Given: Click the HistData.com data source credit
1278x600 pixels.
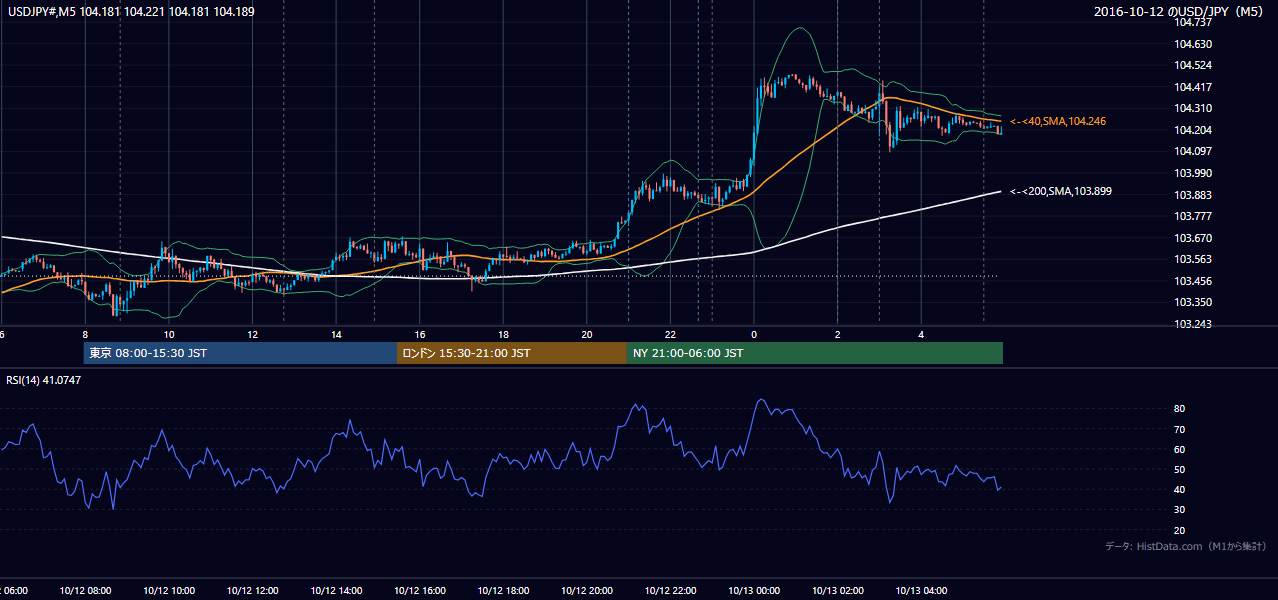Looking at the screenshot, I should coord(1185,546).
